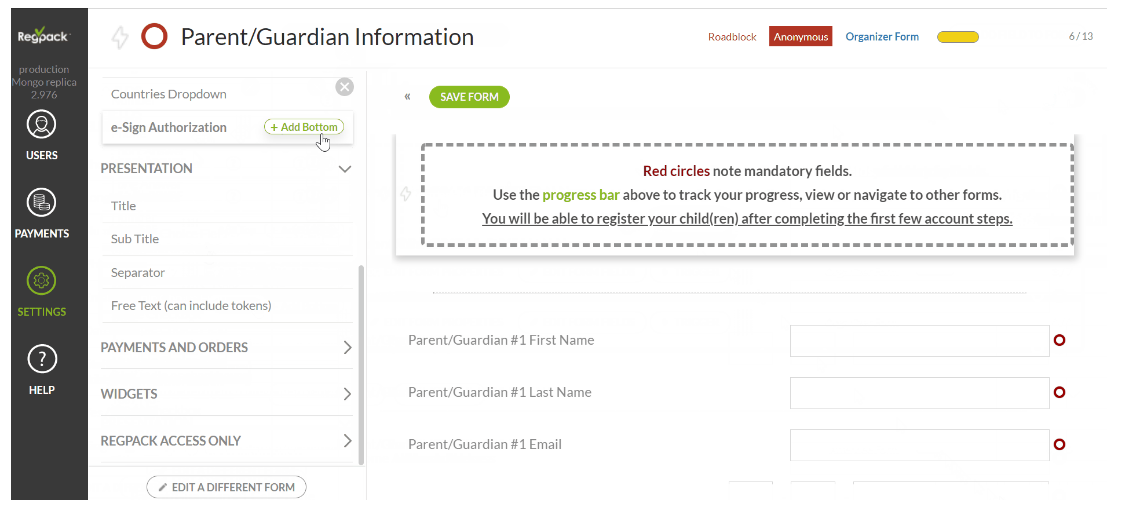Click the yellow progress bar indicator
The image size is (1129, 508).
[x=957, y=37]
